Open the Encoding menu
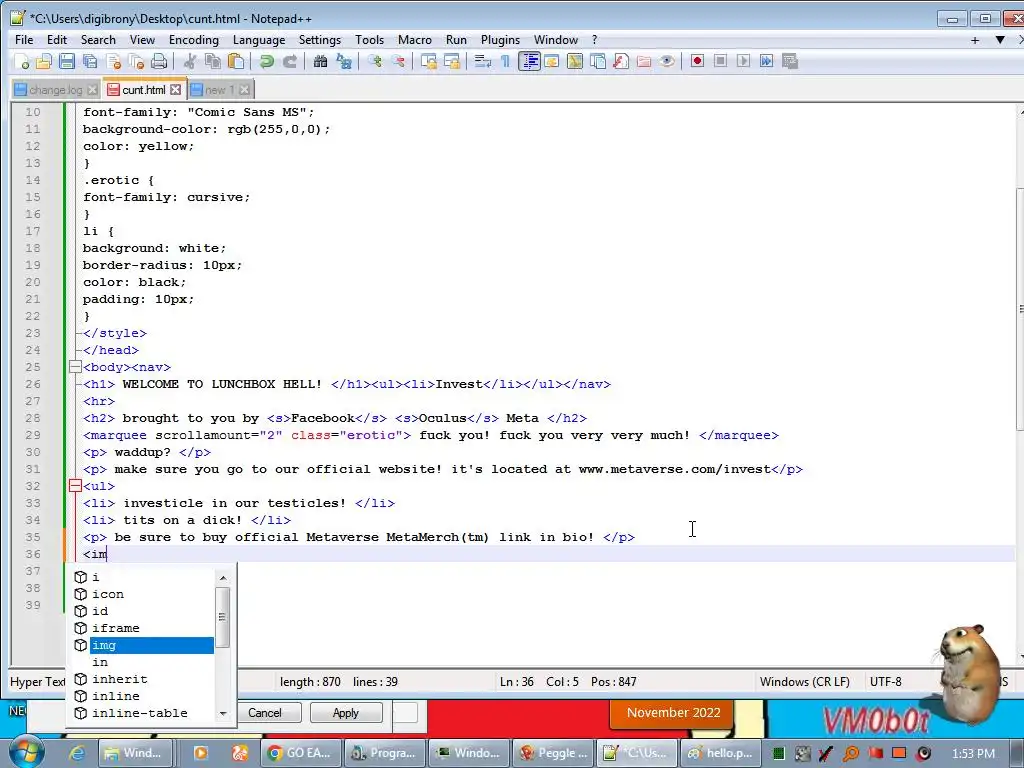This screenshot has height=768, width=1024. click(x=194, y=40)
